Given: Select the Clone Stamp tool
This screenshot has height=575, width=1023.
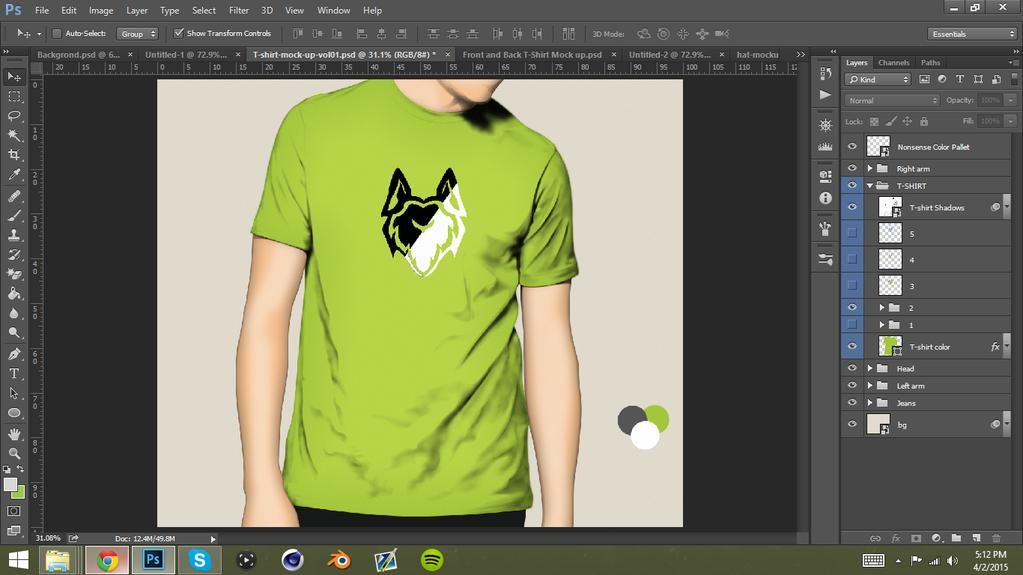Looking at the screenshot, I should (x=14, y=235).
